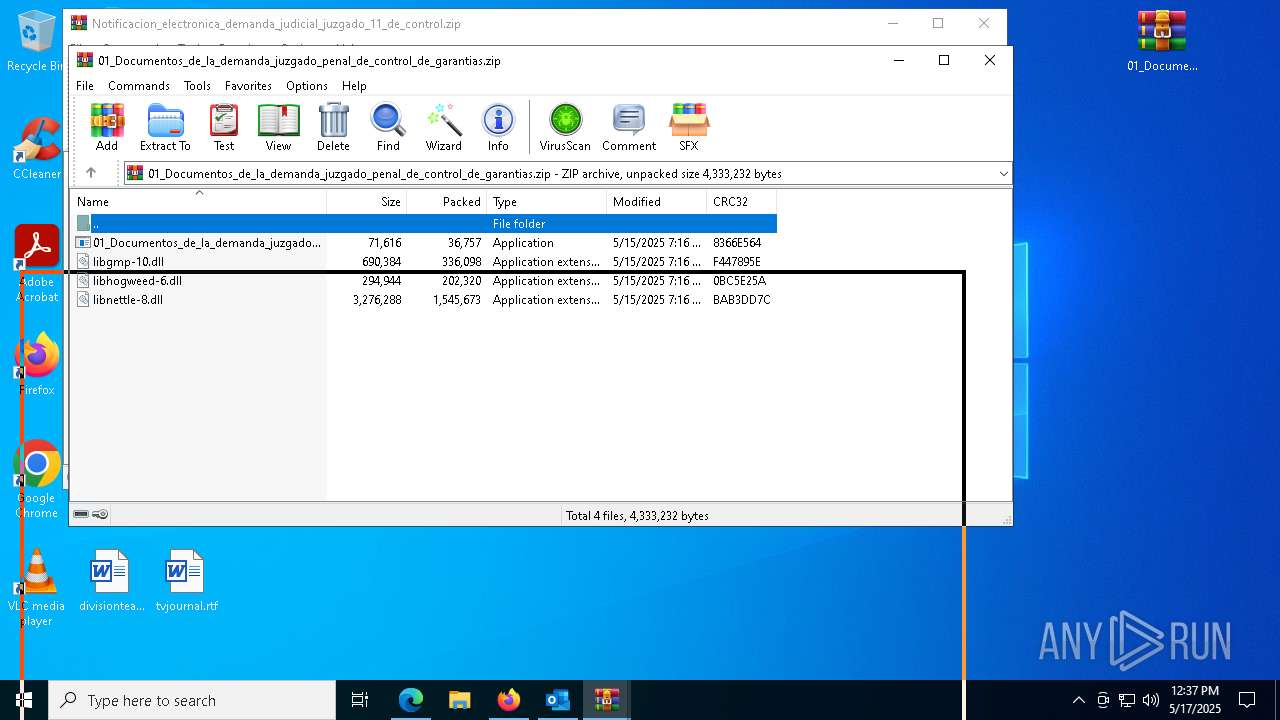Viewport: 1280px width, 720px height.
Task: Open Google Chrome desktop shortcut
Action: click(x=37, y=480)
